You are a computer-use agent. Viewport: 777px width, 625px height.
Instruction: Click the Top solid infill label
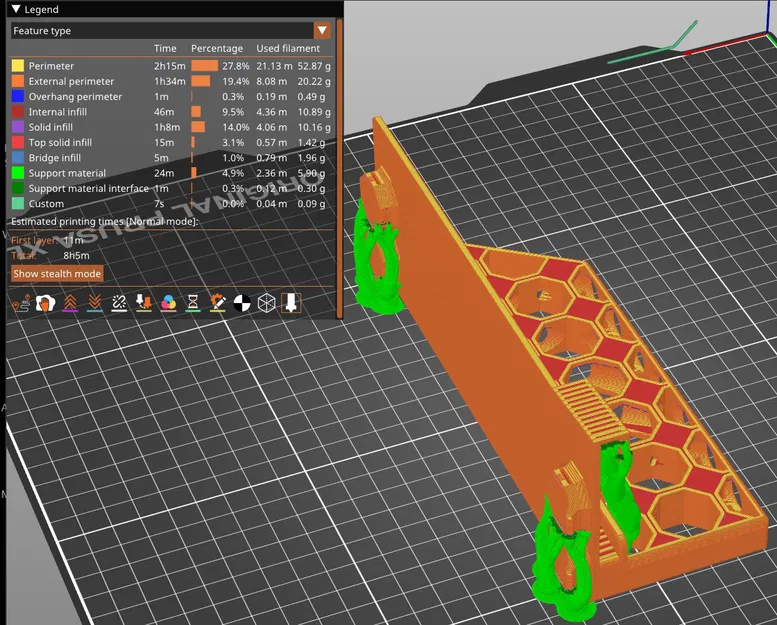click(x=60, y=143)
